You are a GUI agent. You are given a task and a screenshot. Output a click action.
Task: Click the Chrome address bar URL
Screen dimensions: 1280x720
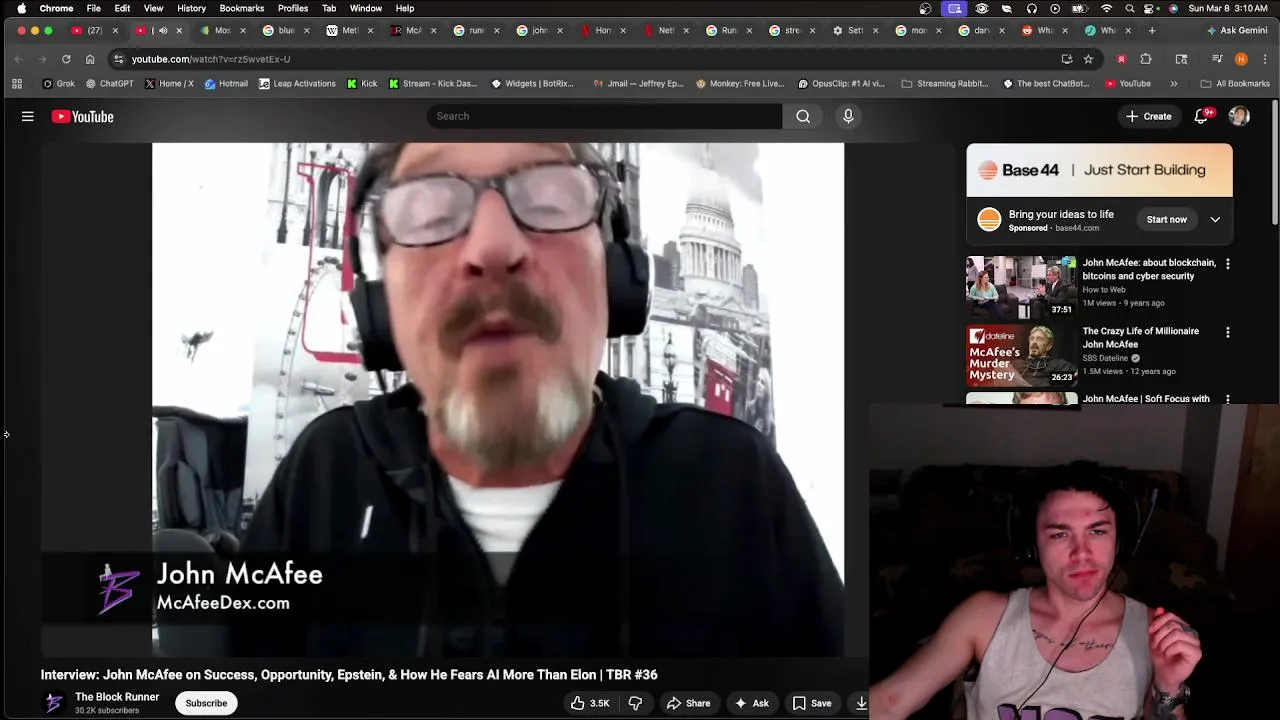[211, 59]
